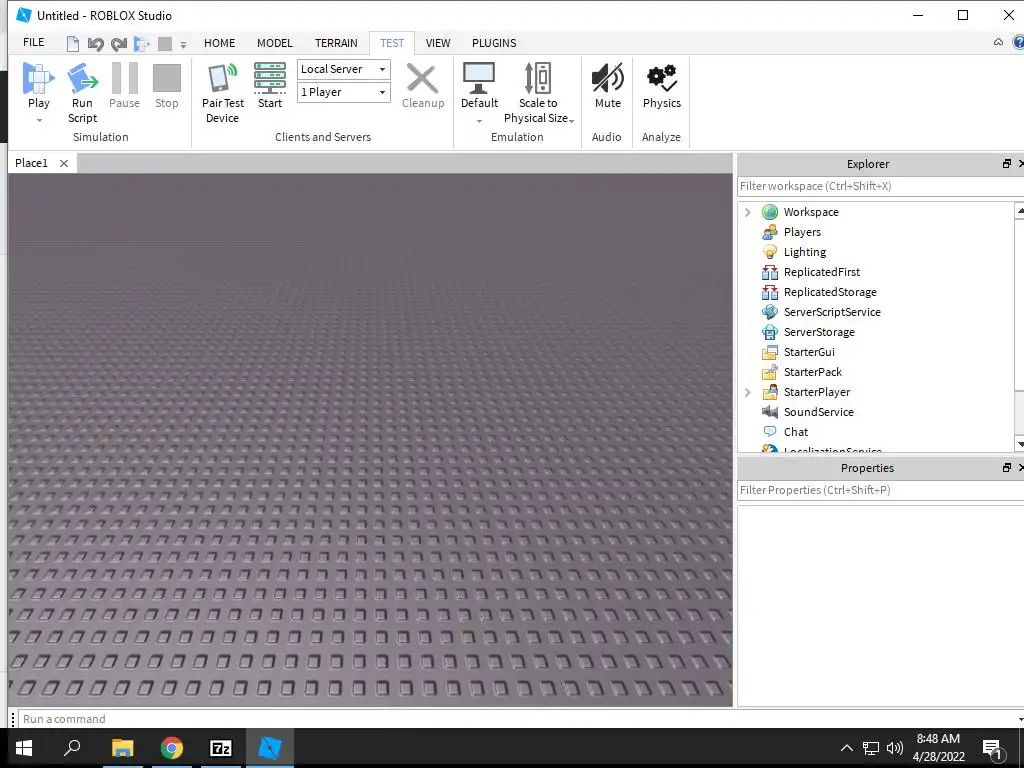Screen dimensions: 1024x768
Task: Expand the StarterPlayer tree node
Action: (x=748, y=392)
